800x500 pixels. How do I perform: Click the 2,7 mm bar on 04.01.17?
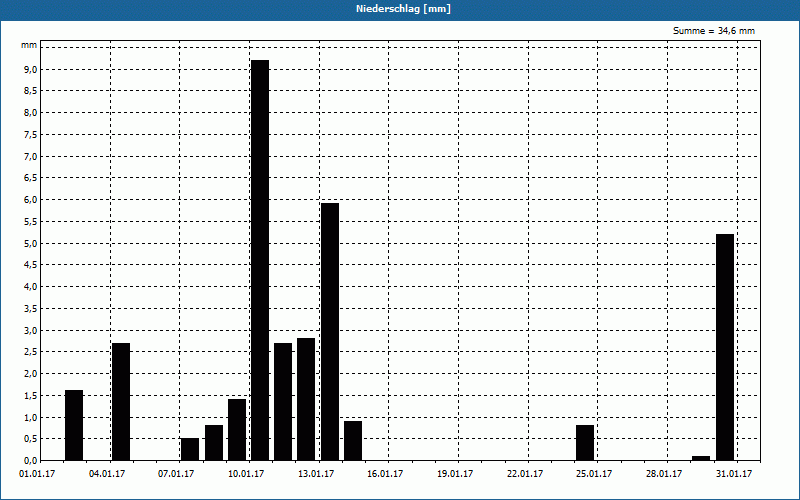click(x=121, y=402)
